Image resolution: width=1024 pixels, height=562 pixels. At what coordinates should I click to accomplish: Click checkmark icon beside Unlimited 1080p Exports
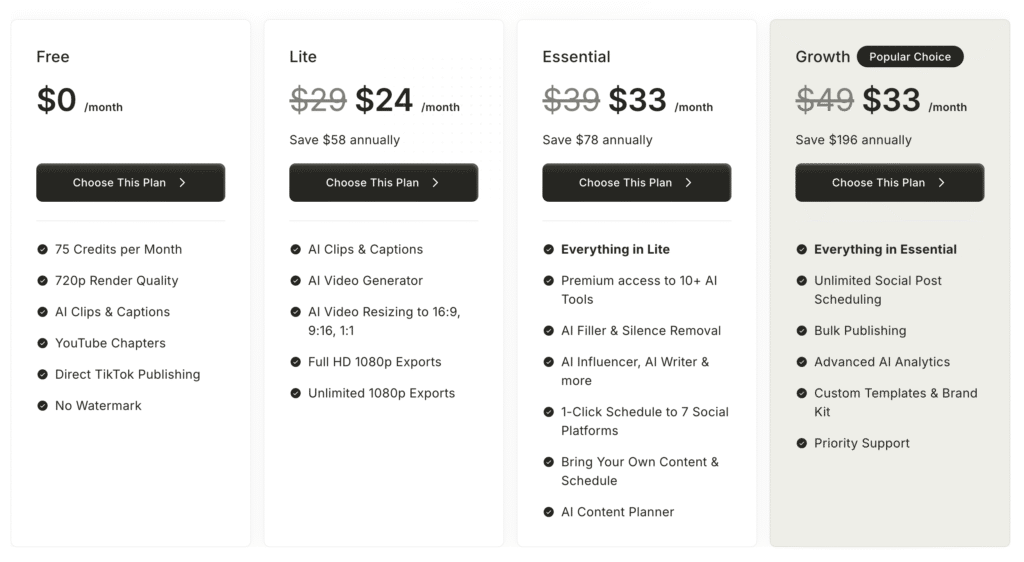click(x=295, y=393)
